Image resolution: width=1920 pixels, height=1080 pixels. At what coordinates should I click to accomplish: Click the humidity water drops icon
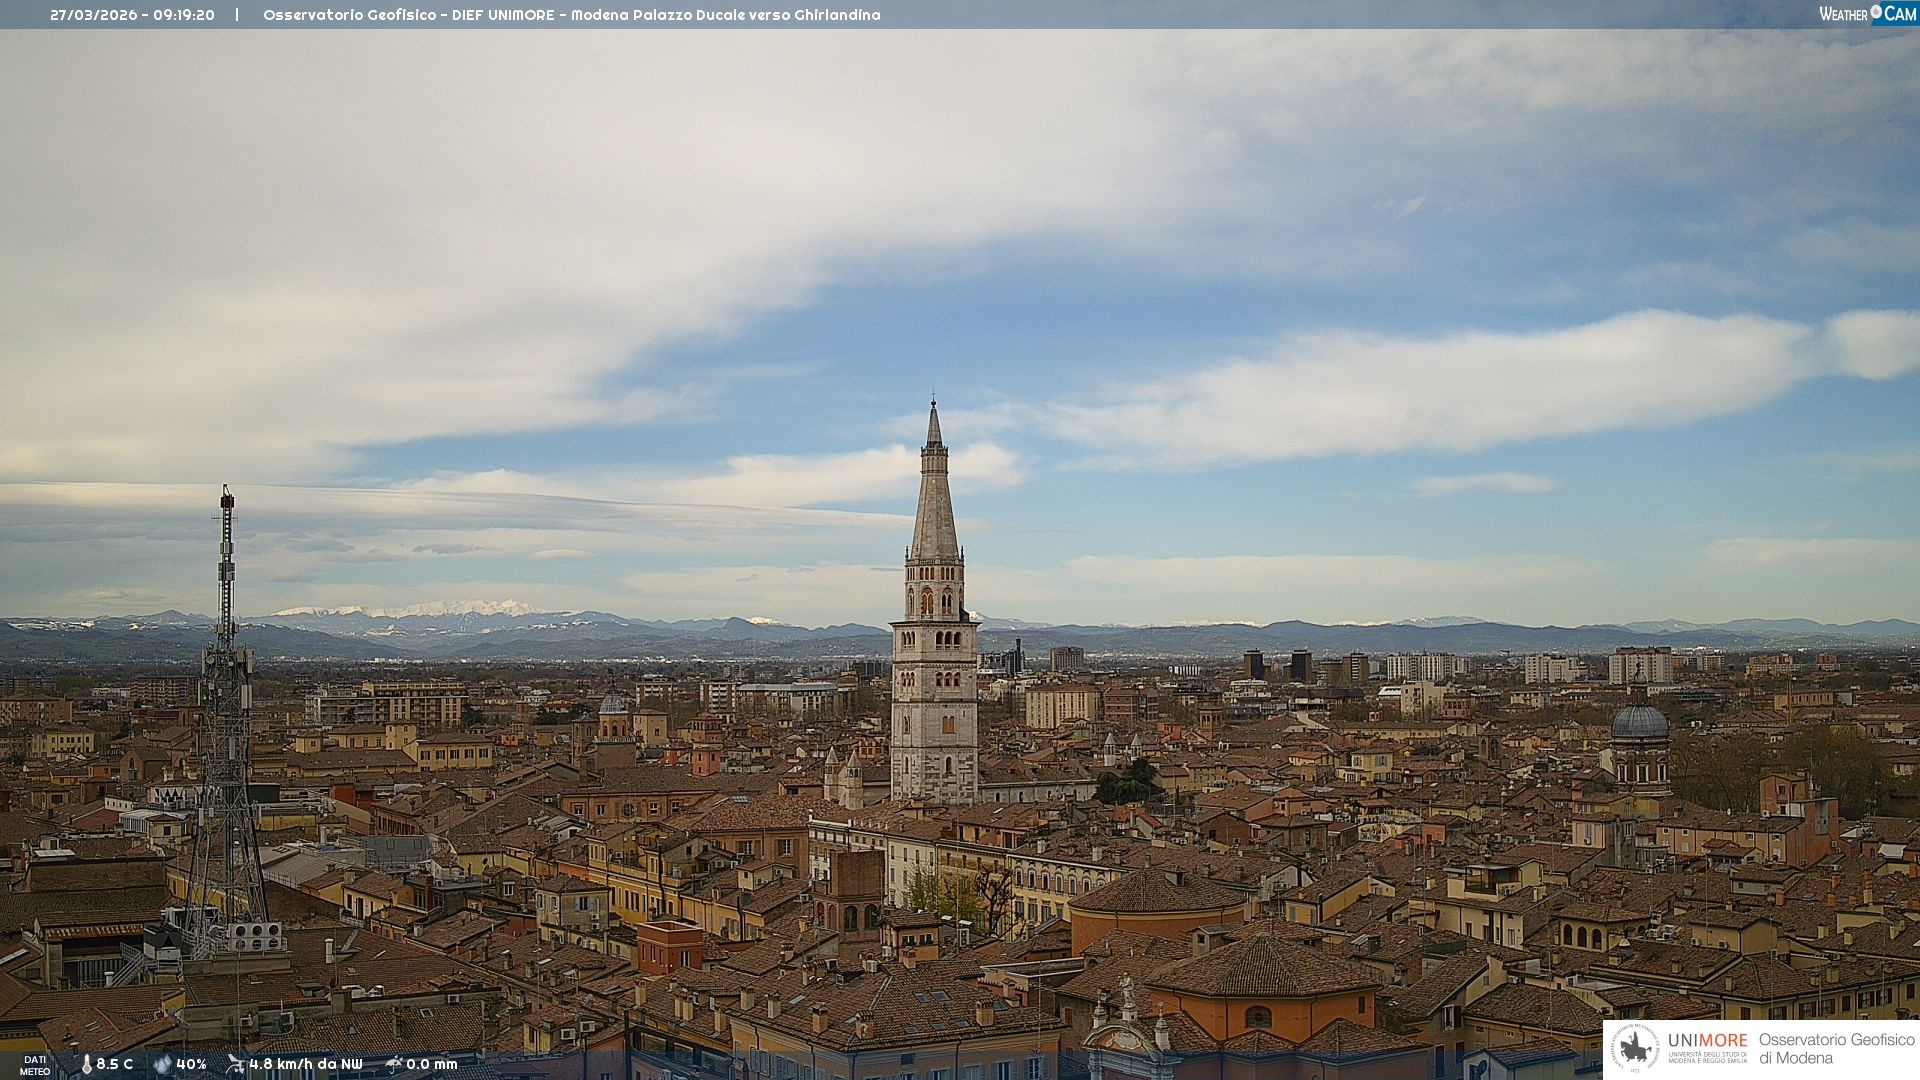(x=162, y=1064)
